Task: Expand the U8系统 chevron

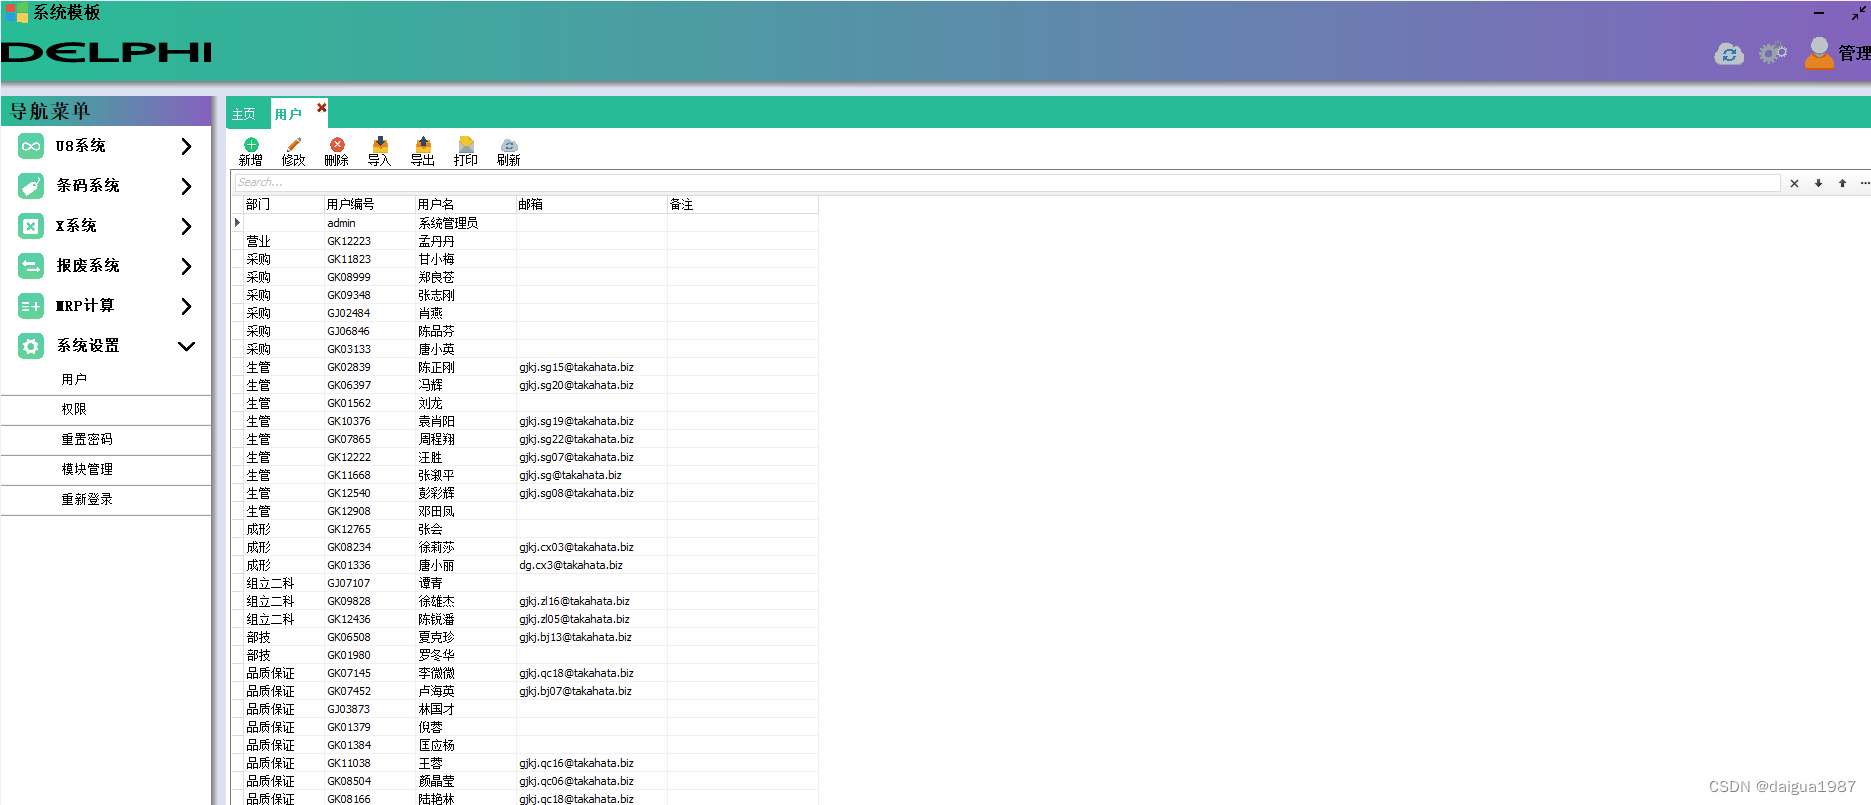Action: pyautogui.click(x=186, y=146)
